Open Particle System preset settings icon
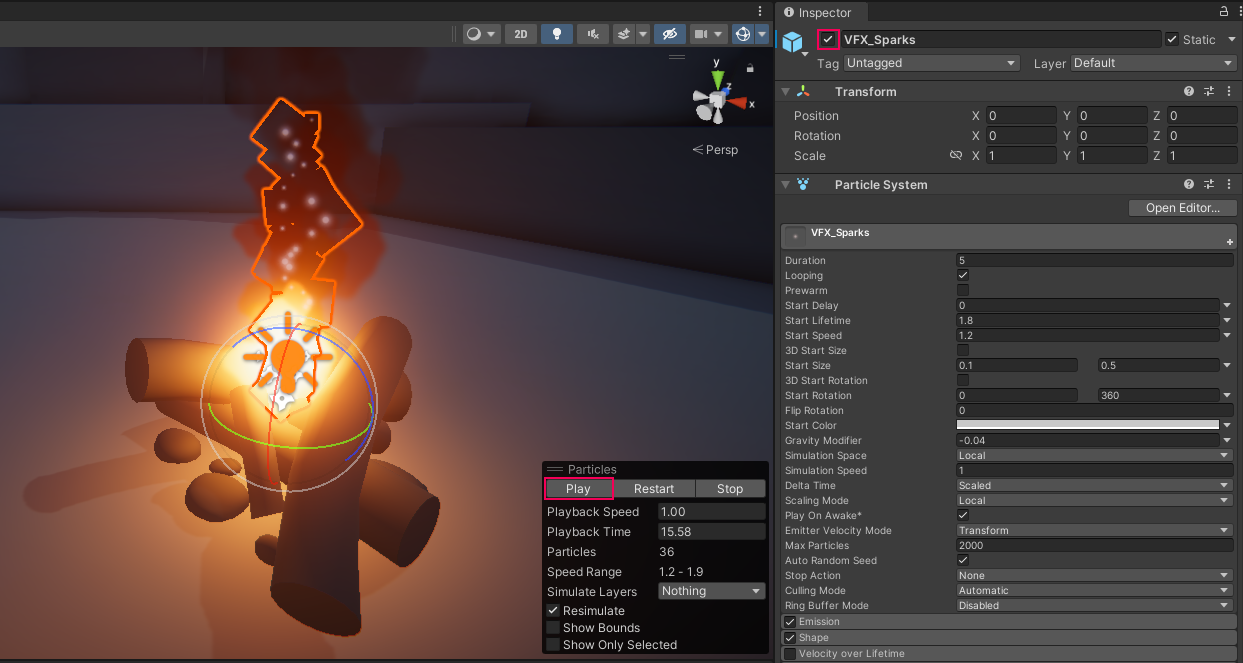Screen dimensions: 1243x663 tap(1208, 184)
